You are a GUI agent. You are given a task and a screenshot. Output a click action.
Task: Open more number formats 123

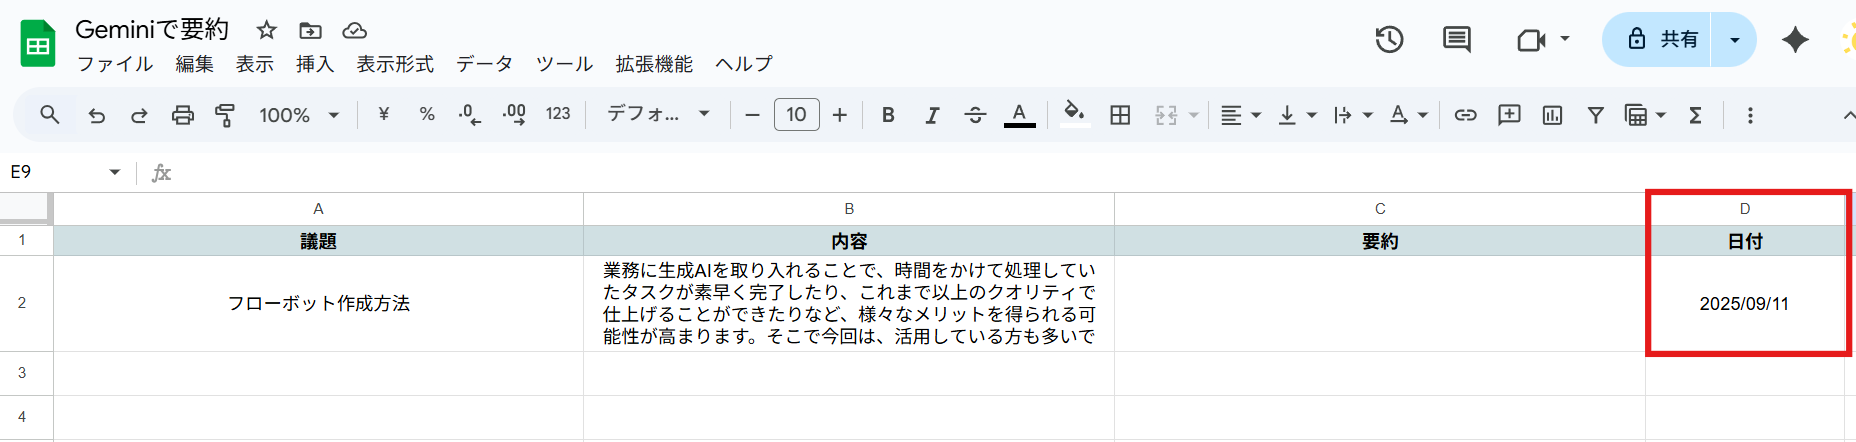pyautogui.click(x=558, y=114)
